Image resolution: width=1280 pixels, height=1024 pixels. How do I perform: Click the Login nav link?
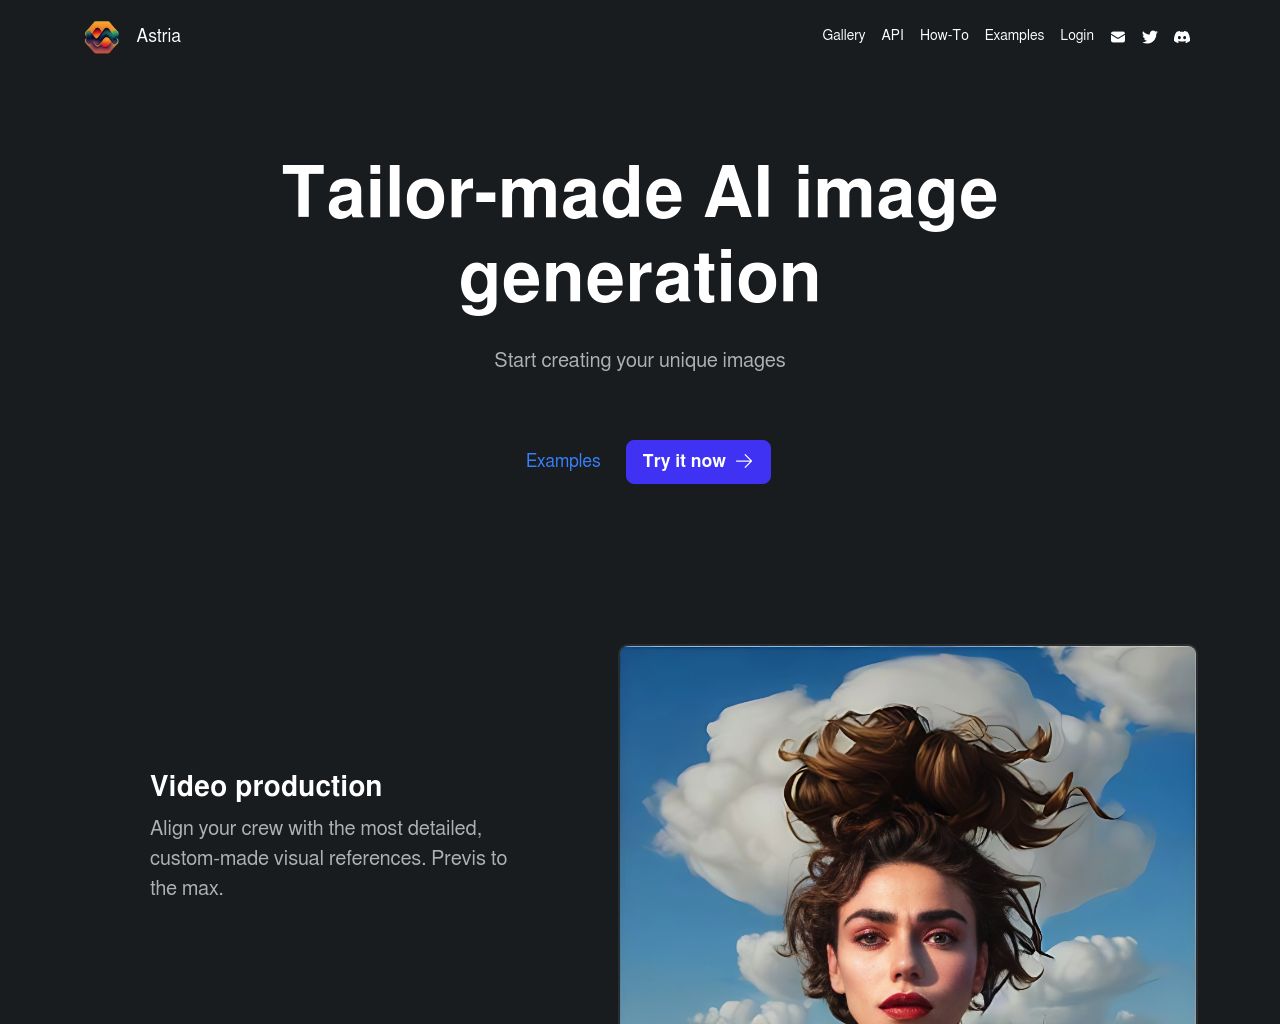[1077, 35]
